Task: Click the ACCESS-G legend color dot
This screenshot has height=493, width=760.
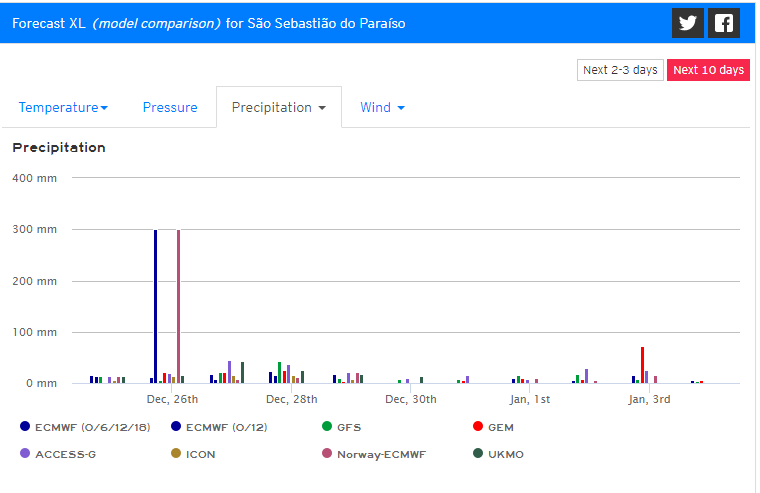Action: (25, 454)
